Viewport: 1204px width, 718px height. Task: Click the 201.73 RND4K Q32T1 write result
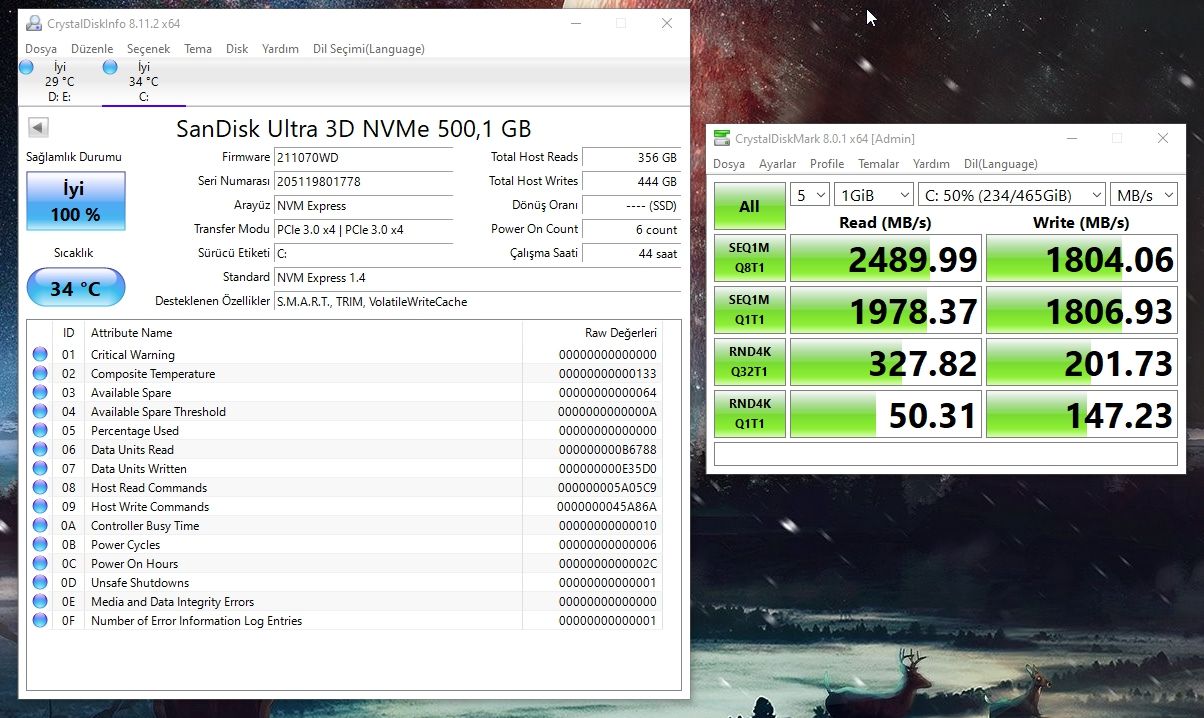(x=1082, y=363)
